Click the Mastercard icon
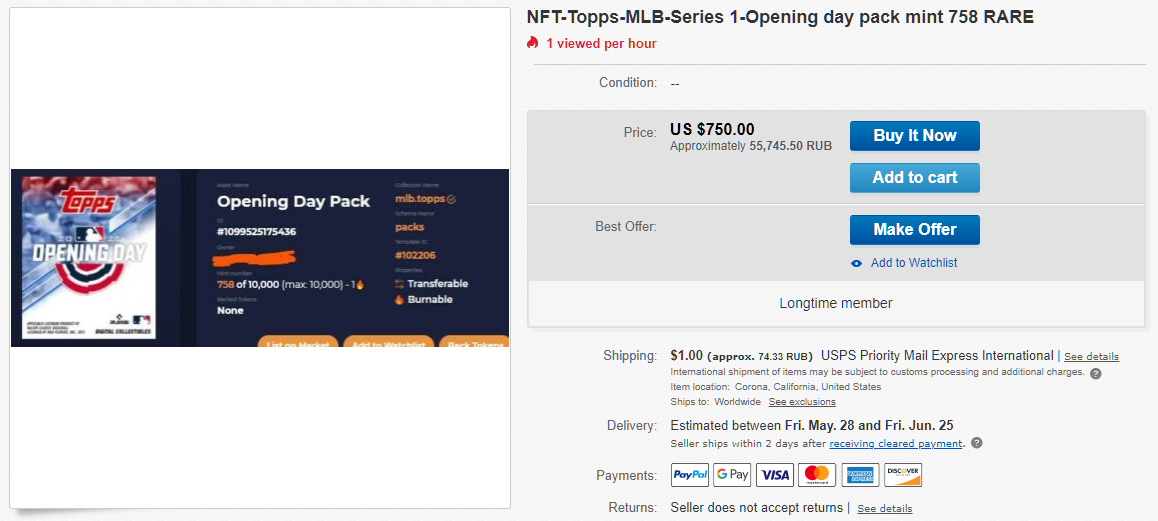 817,475
